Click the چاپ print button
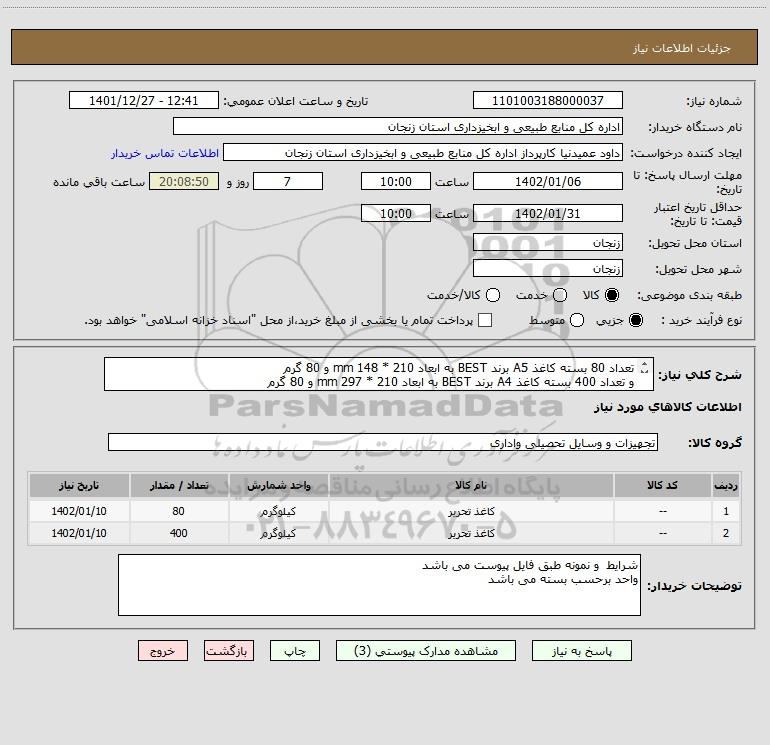This screenshot has width=770, height=745. (295, 651)
